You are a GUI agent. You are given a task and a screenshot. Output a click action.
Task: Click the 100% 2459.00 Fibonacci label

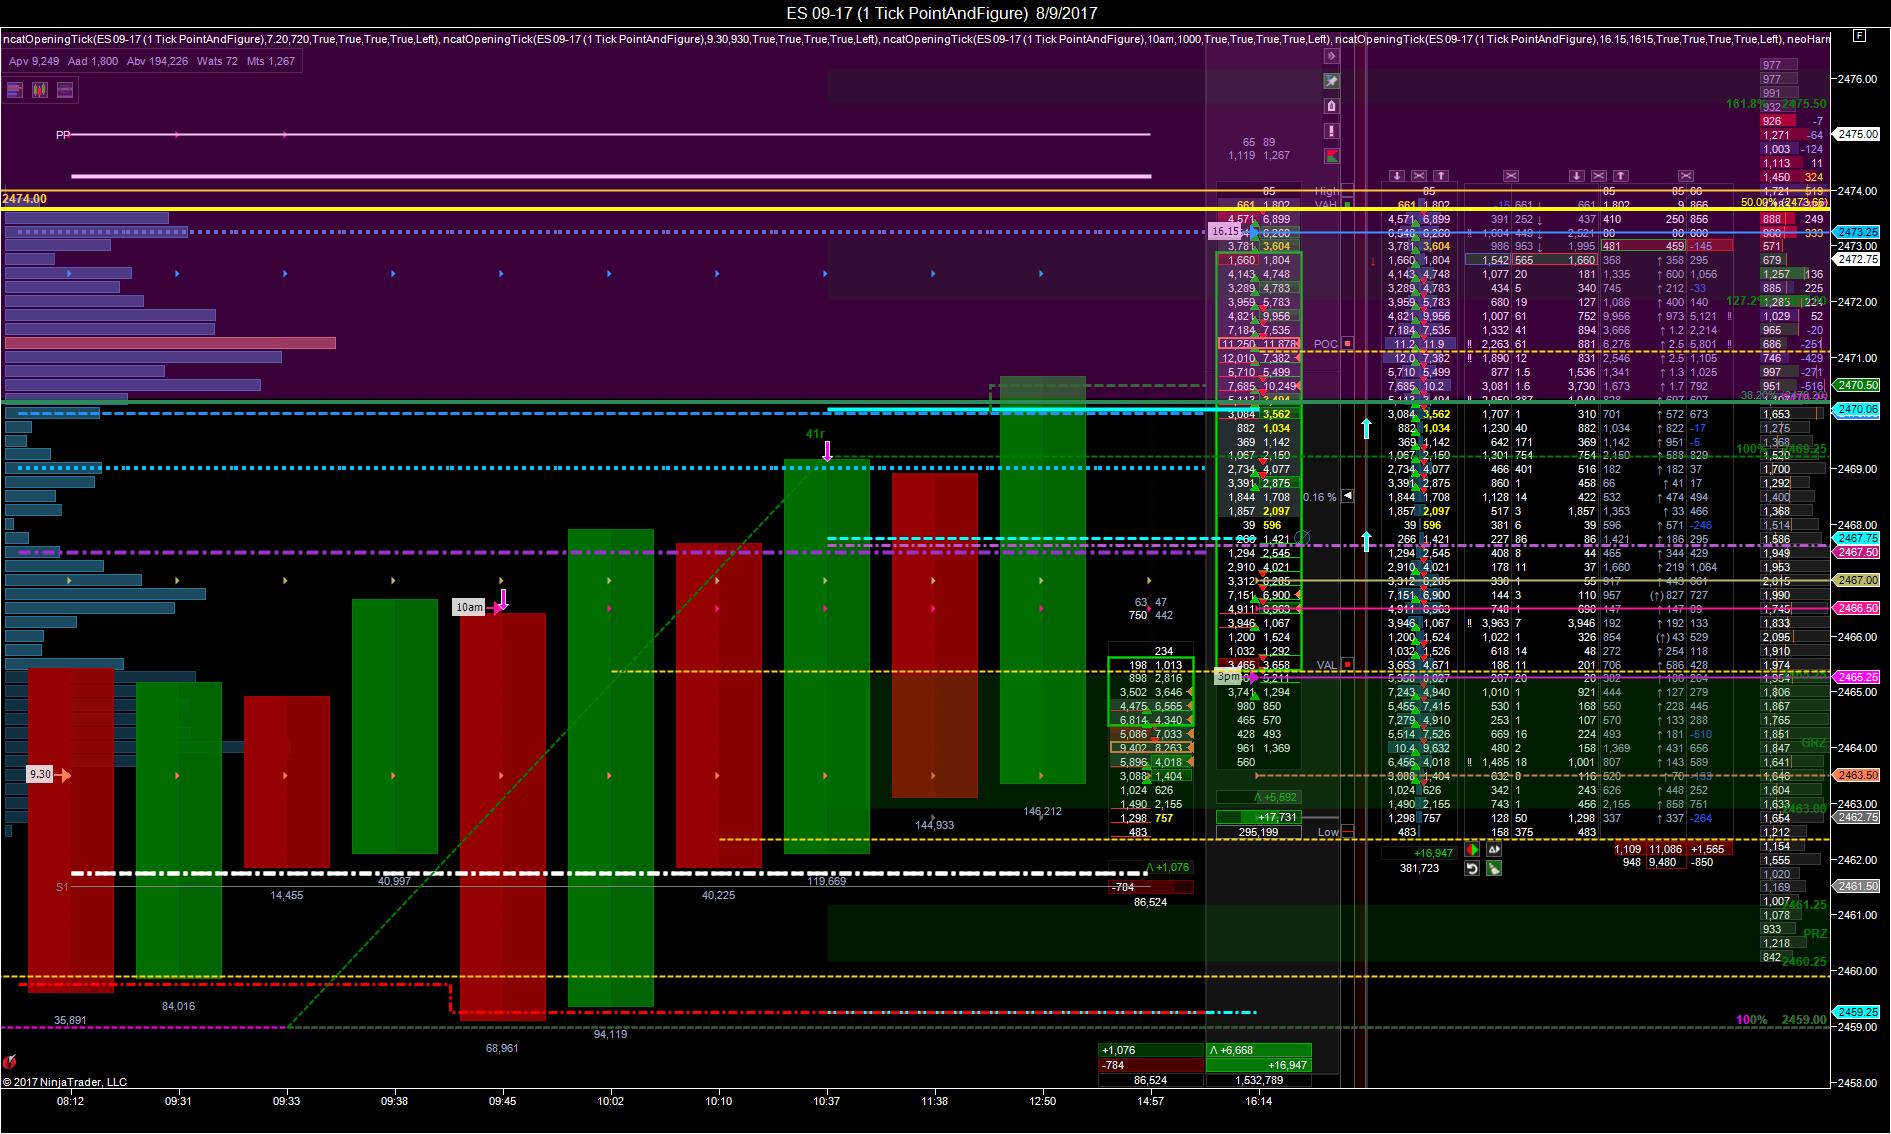1781,1020
